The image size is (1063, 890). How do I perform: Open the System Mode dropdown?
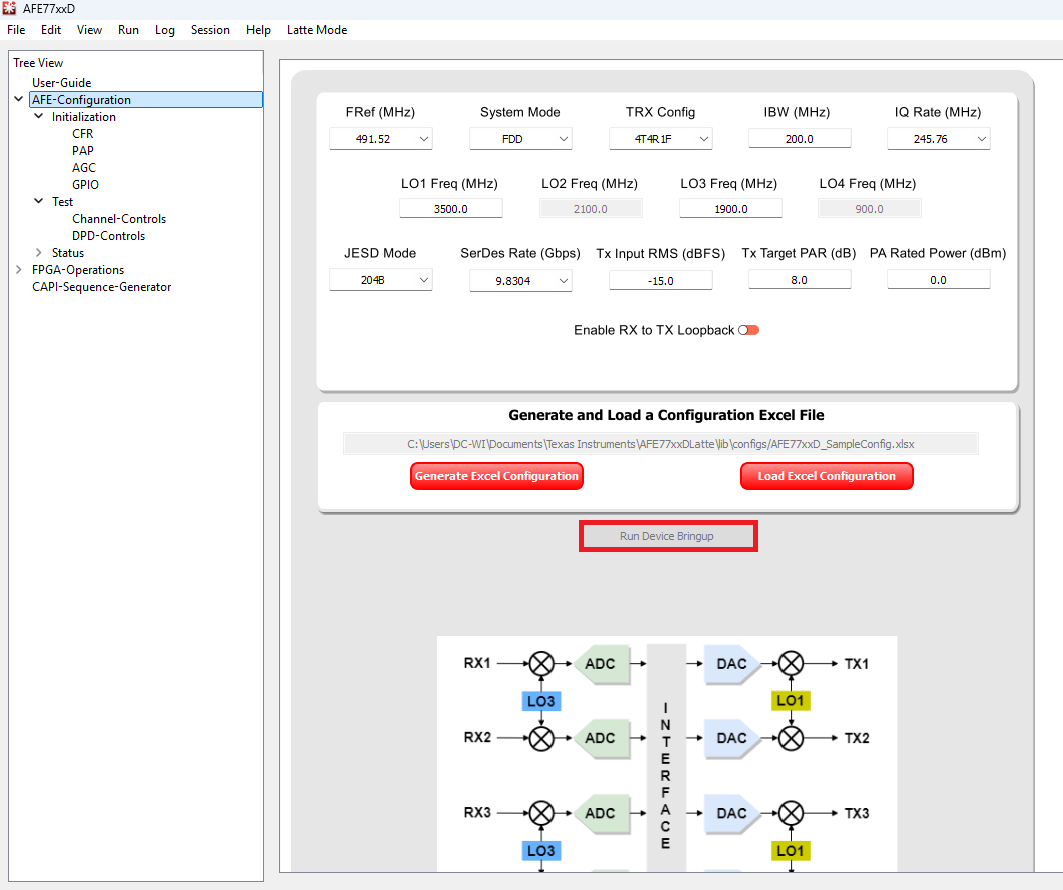[521, 139]
